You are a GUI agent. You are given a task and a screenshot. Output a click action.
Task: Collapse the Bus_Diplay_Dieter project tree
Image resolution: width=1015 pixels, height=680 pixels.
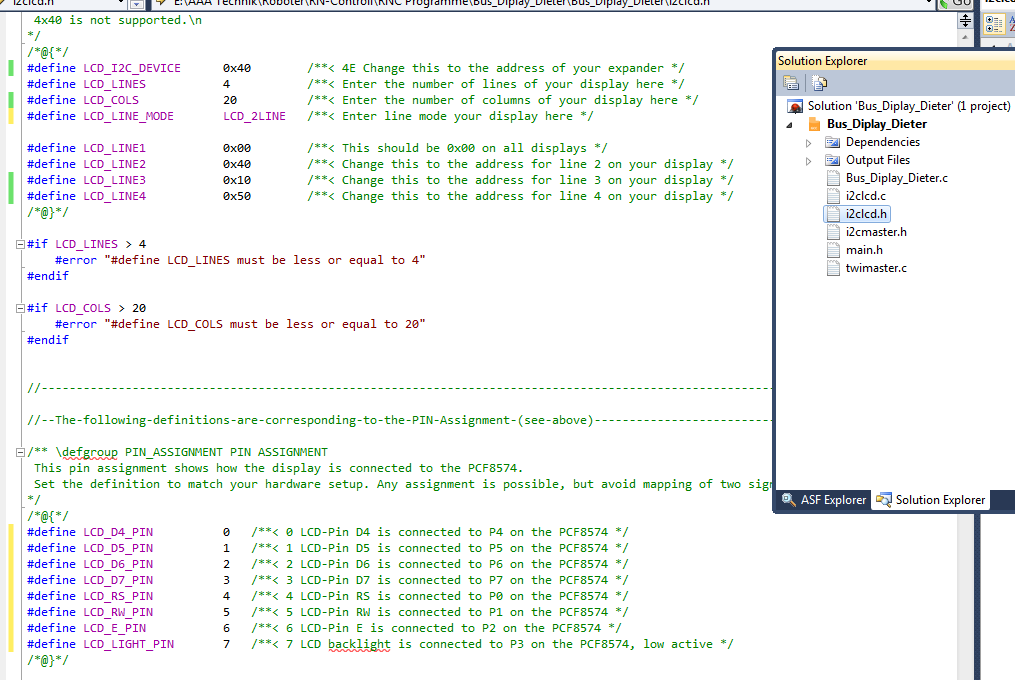coord(790,124)
